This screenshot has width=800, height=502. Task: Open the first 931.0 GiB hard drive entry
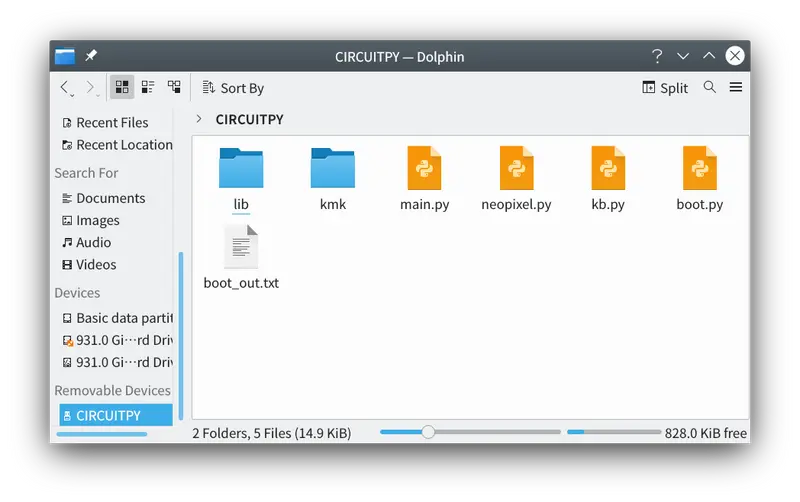tap(117, 340)
